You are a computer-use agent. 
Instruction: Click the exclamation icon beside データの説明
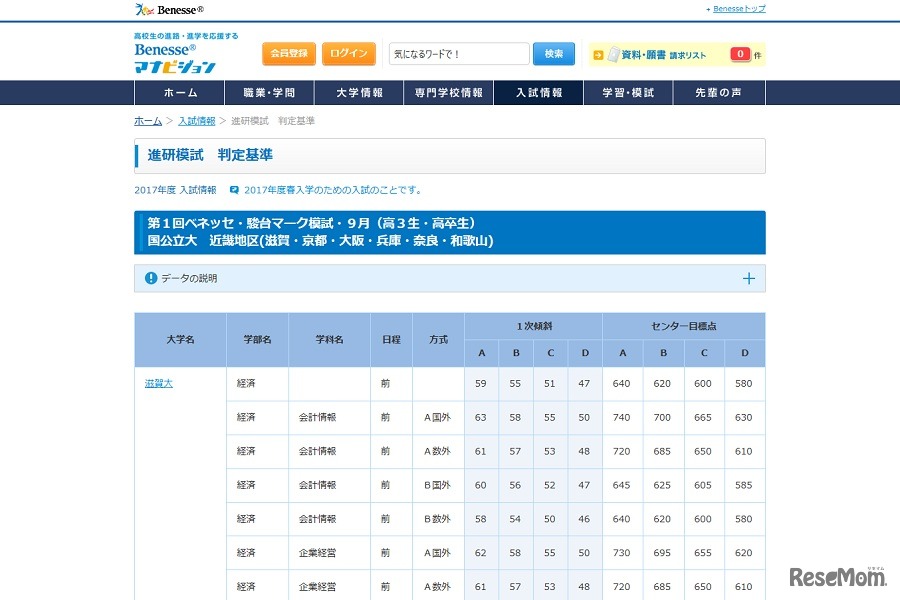150,279
